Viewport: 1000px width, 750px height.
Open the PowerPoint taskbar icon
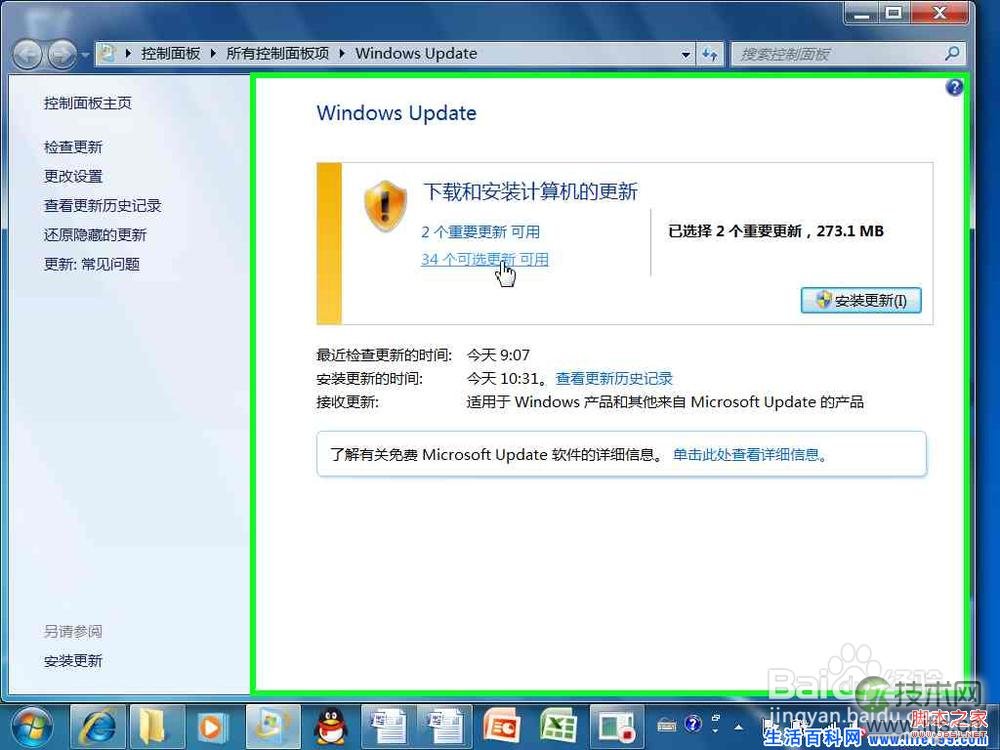[503, 728]
